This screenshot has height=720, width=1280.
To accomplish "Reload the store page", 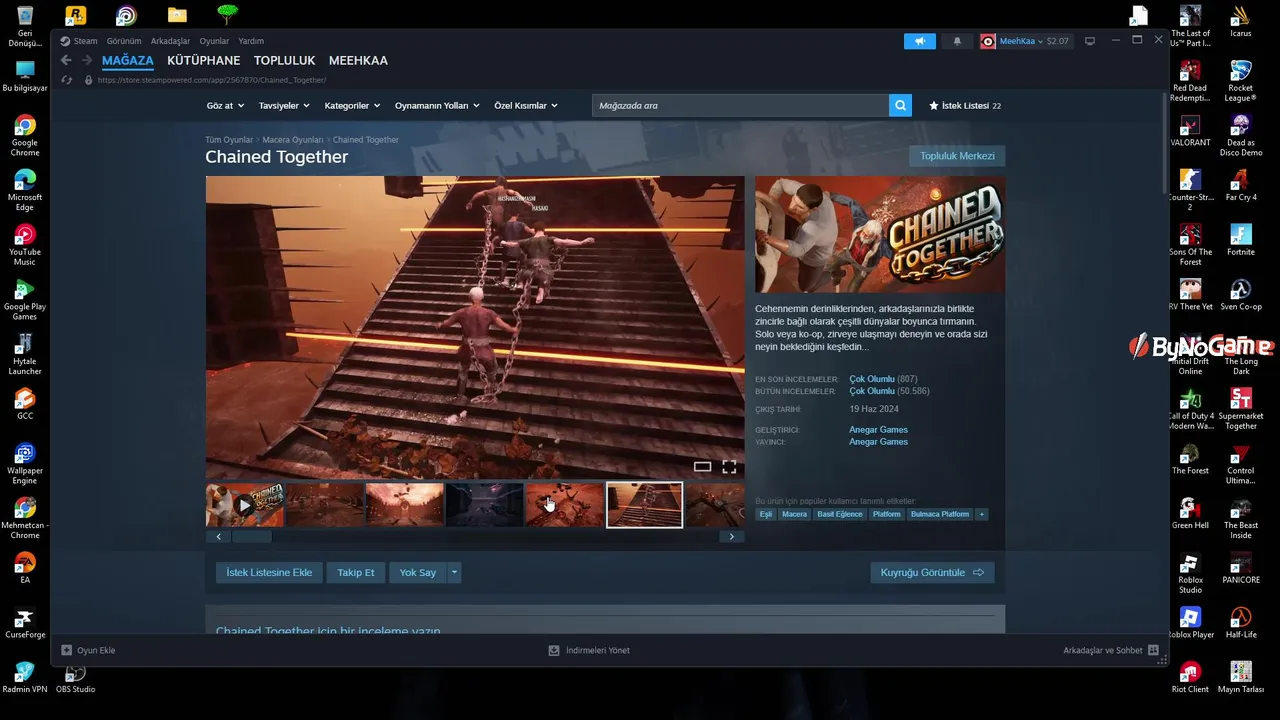I will 67,80.
